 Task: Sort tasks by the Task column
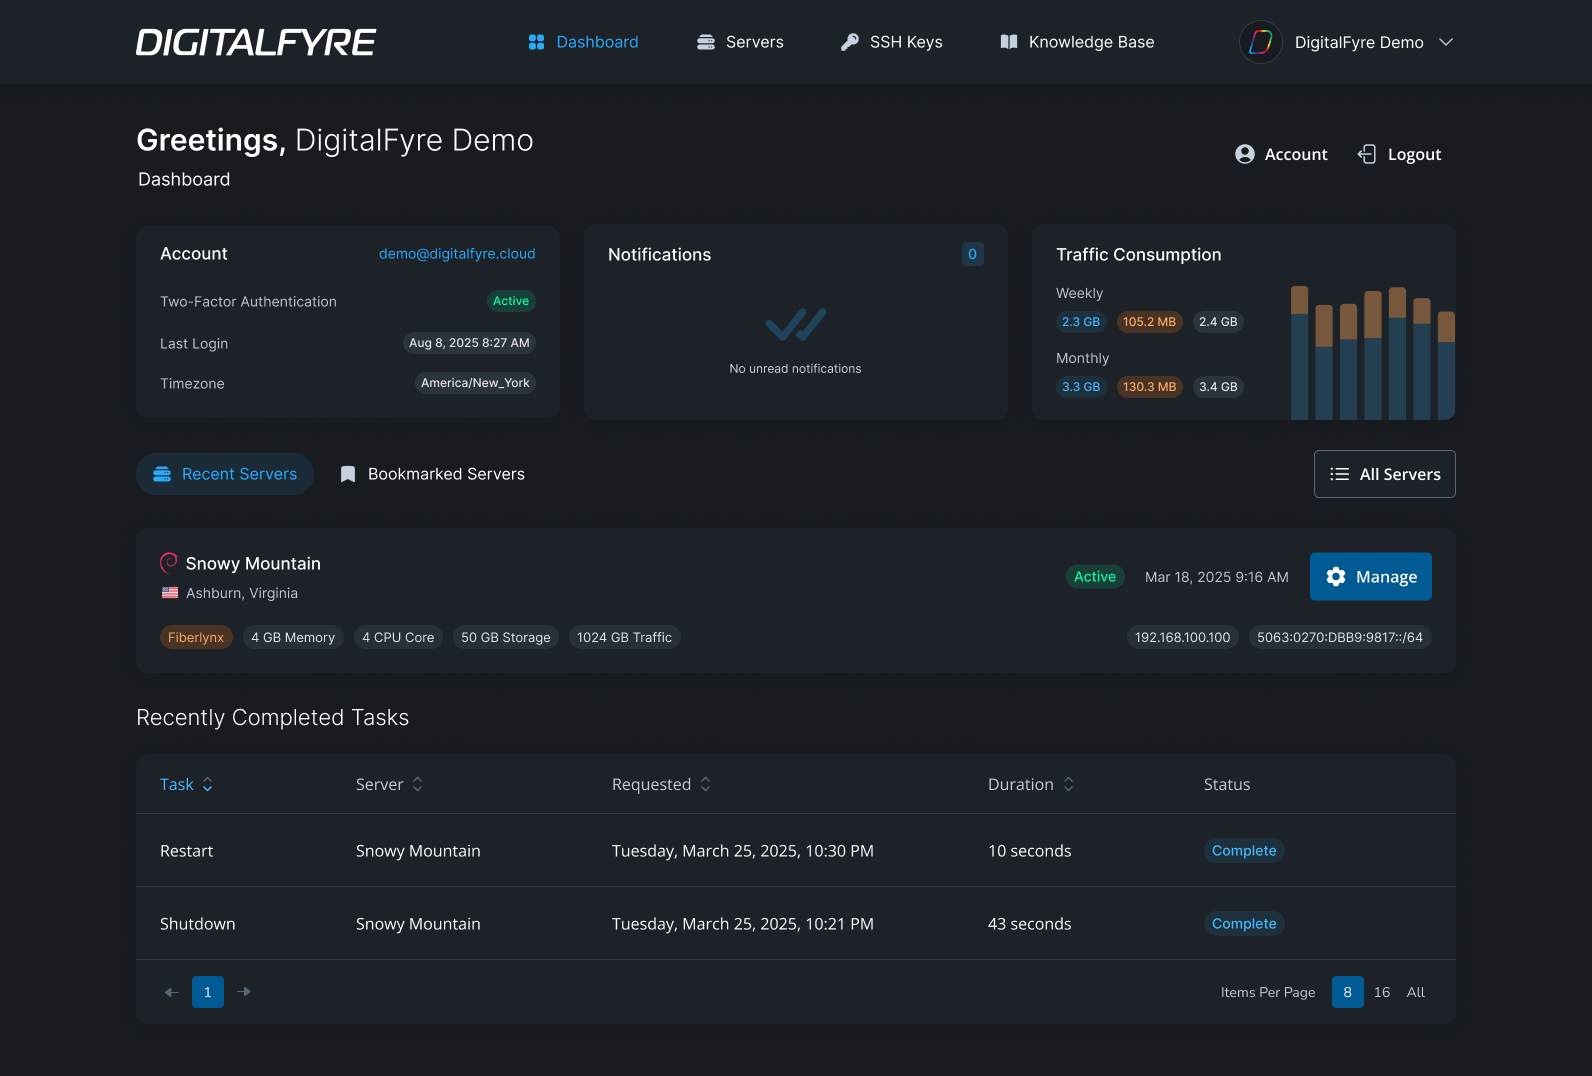(187, 785)
